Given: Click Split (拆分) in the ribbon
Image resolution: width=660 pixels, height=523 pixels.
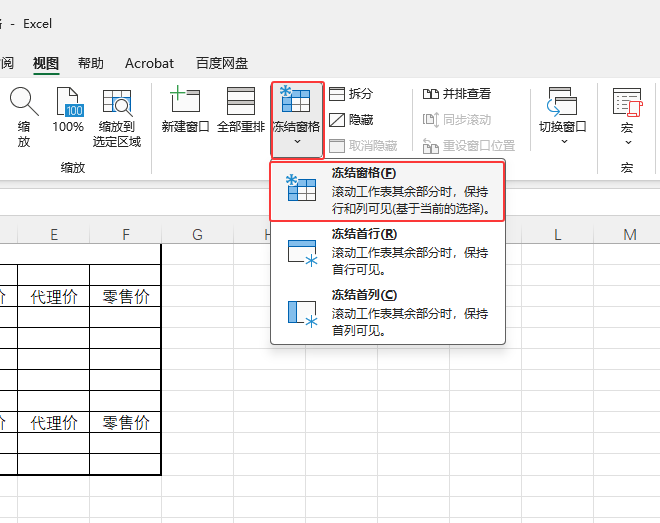Looking at the screenshot, I should pyautogui.click(x=351, y=94).
